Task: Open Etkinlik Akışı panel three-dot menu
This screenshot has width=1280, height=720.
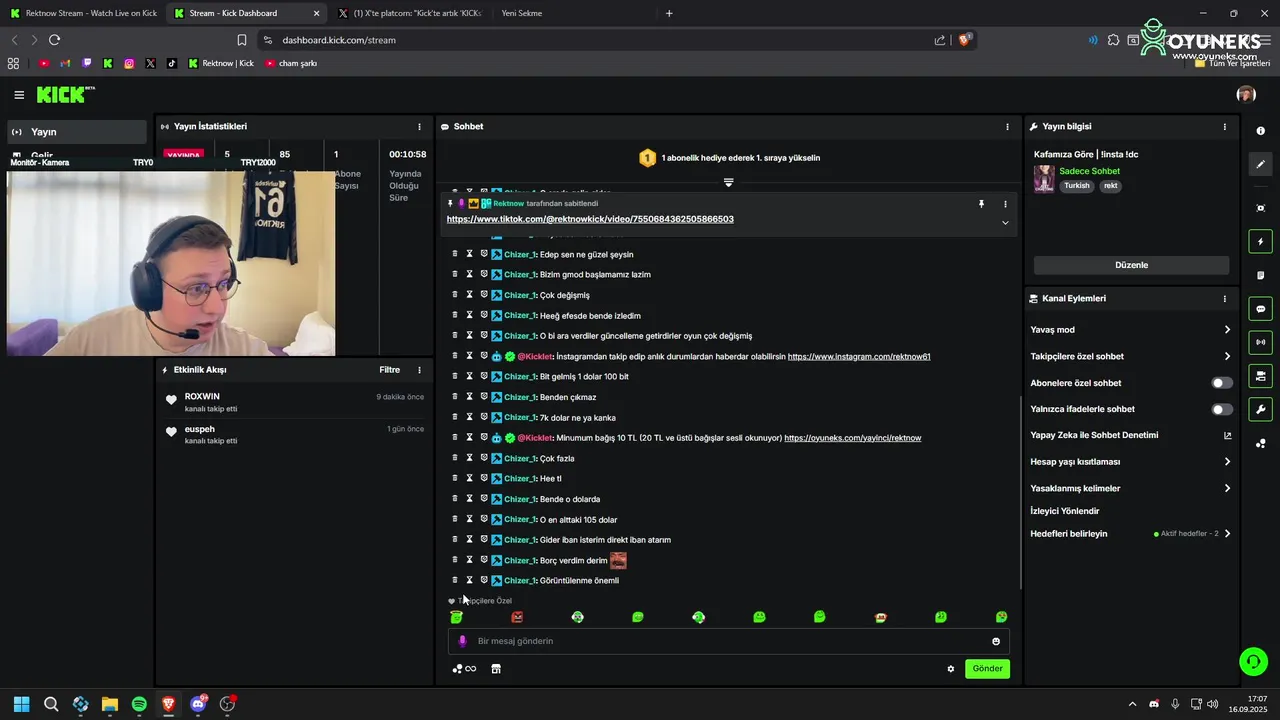Action: point(419,370)
